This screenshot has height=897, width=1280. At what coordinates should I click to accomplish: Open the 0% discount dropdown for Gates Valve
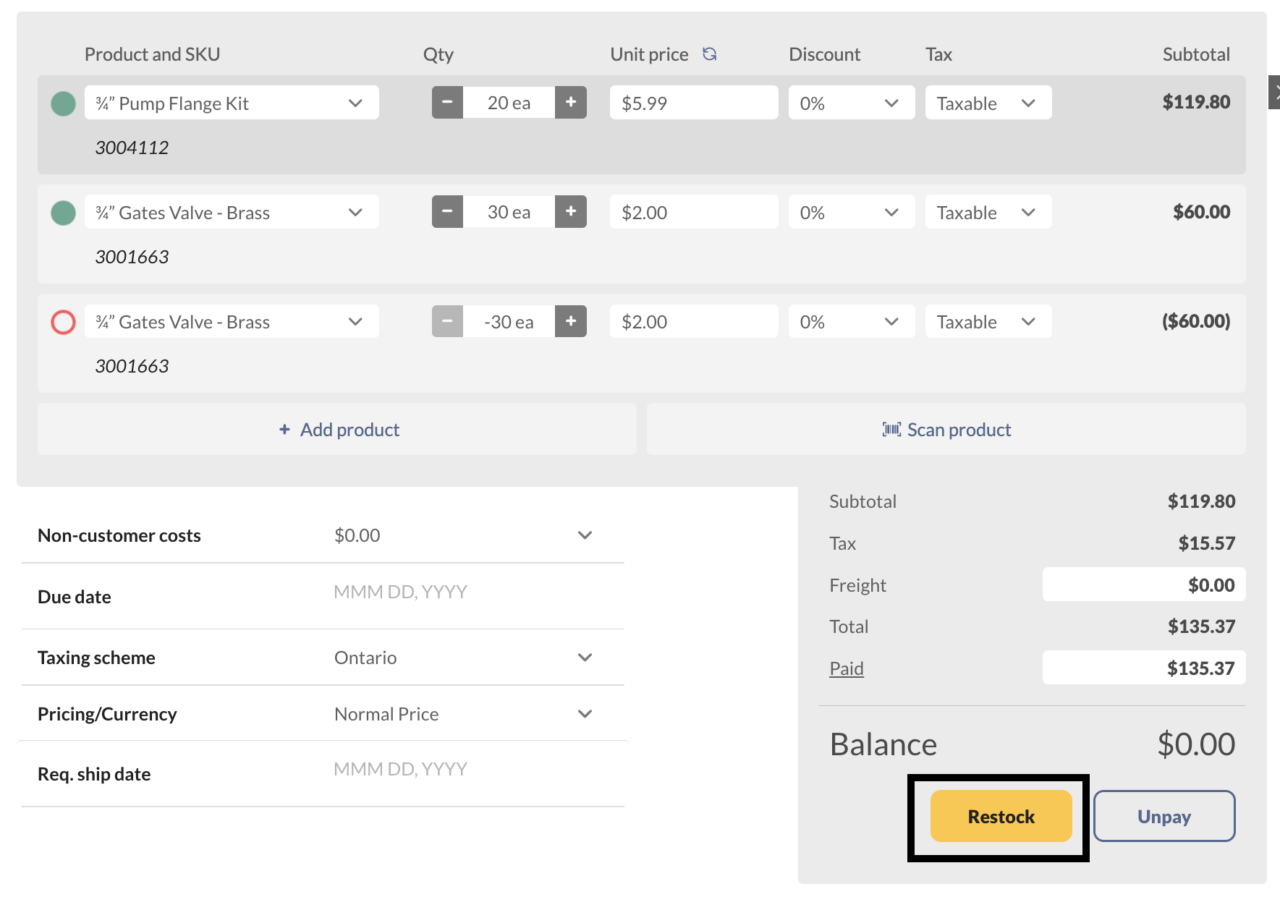[x=851, y=211]
